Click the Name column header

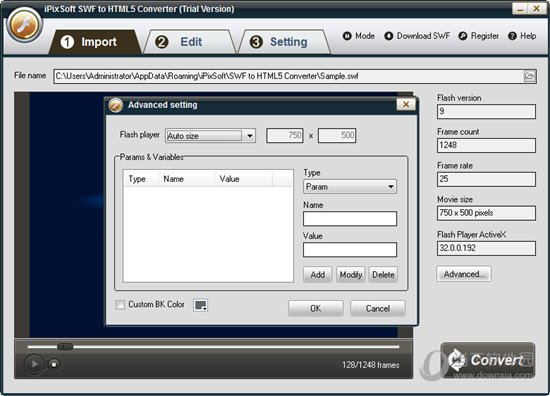tap(187, 179)
